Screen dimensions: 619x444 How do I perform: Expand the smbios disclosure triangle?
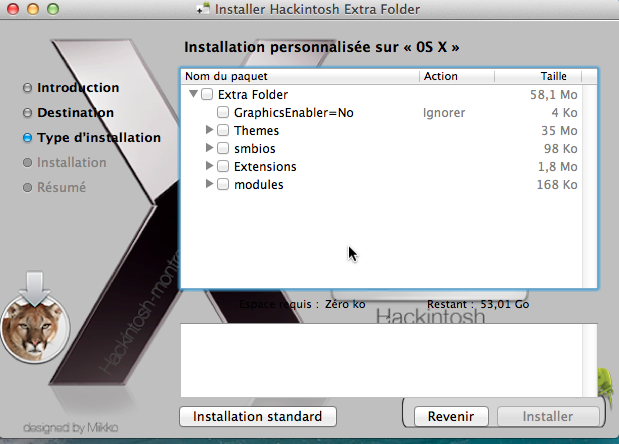[x=209, y=148]
